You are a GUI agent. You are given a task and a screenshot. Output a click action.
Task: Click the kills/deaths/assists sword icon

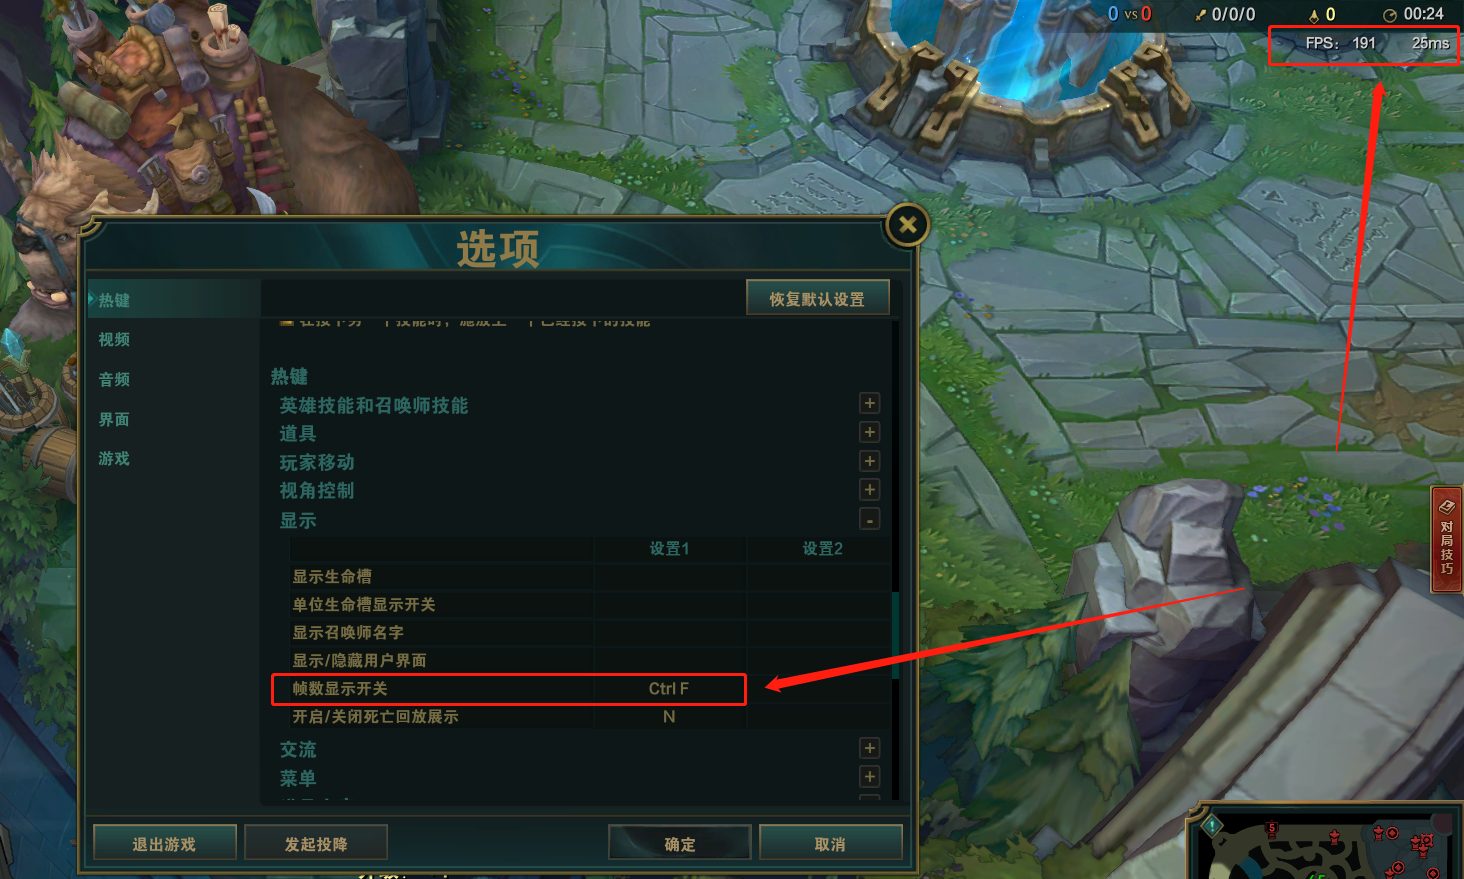(x=1201, y=15)
